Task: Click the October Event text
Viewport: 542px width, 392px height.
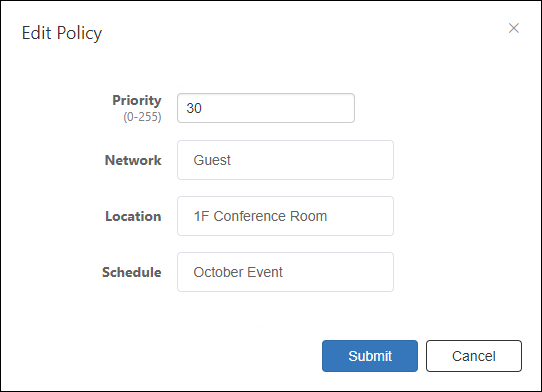Action: pyautogui.click(x=238, y=272)
